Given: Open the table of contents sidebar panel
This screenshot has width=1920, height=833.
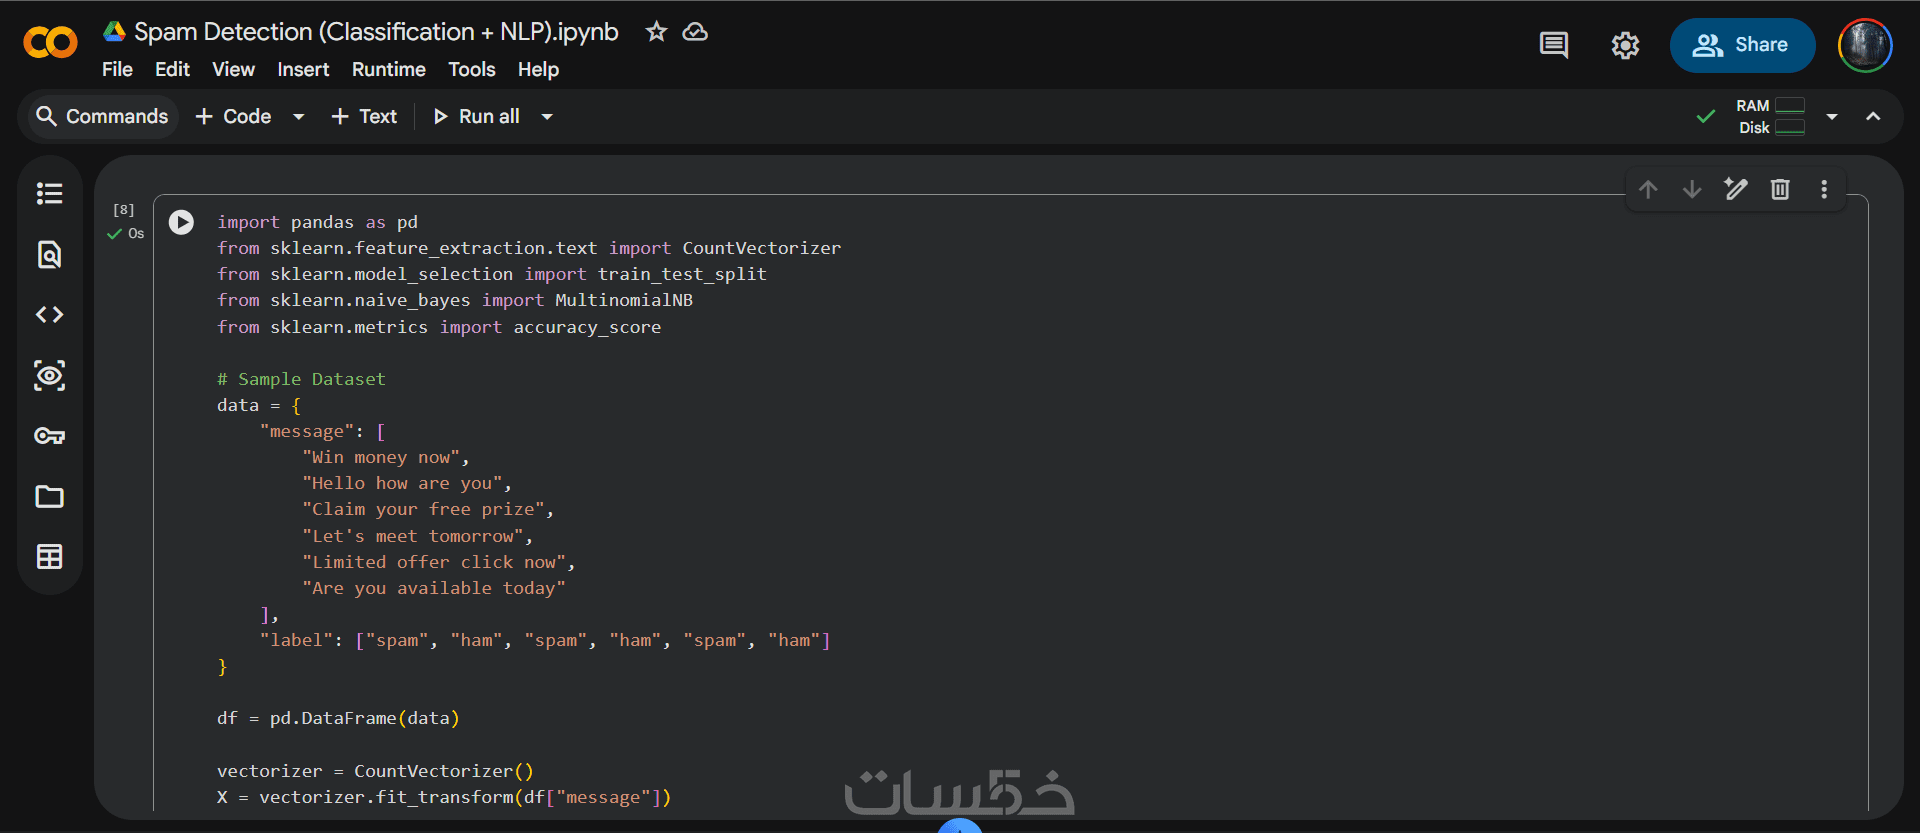Looking at the screenshot, I should pyautogui.click(x=49, y=193).
